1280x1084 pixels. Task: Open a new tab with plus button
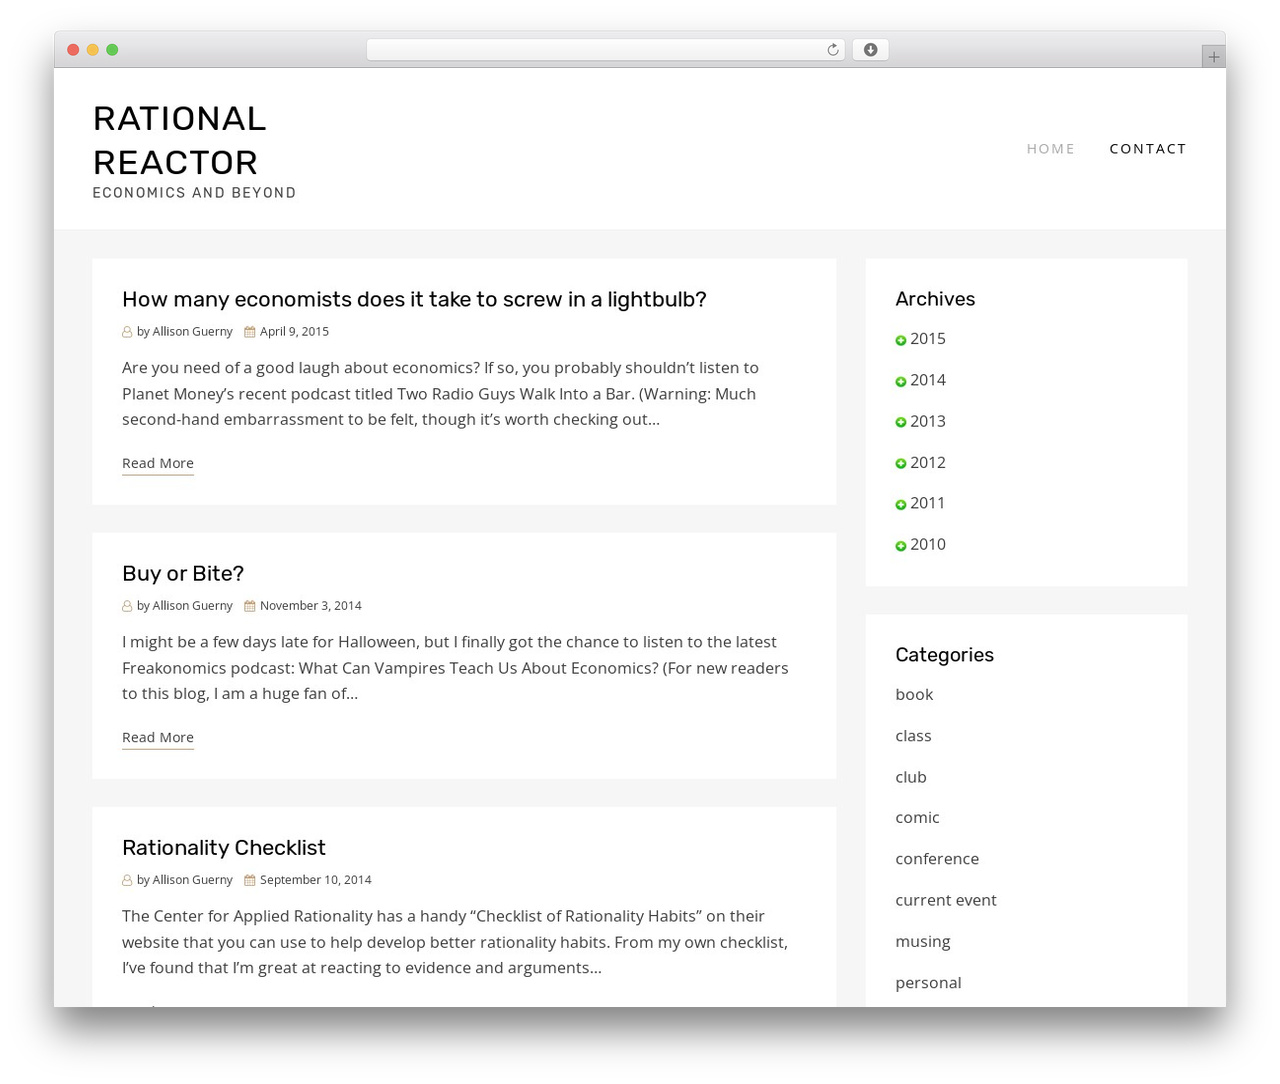(x=1213, y=57)
